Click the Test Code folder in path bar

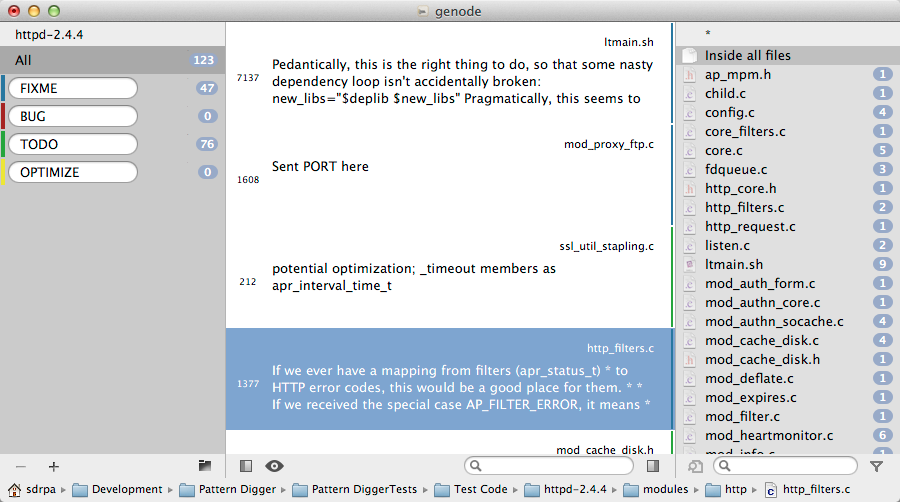(x=471, y=489)
